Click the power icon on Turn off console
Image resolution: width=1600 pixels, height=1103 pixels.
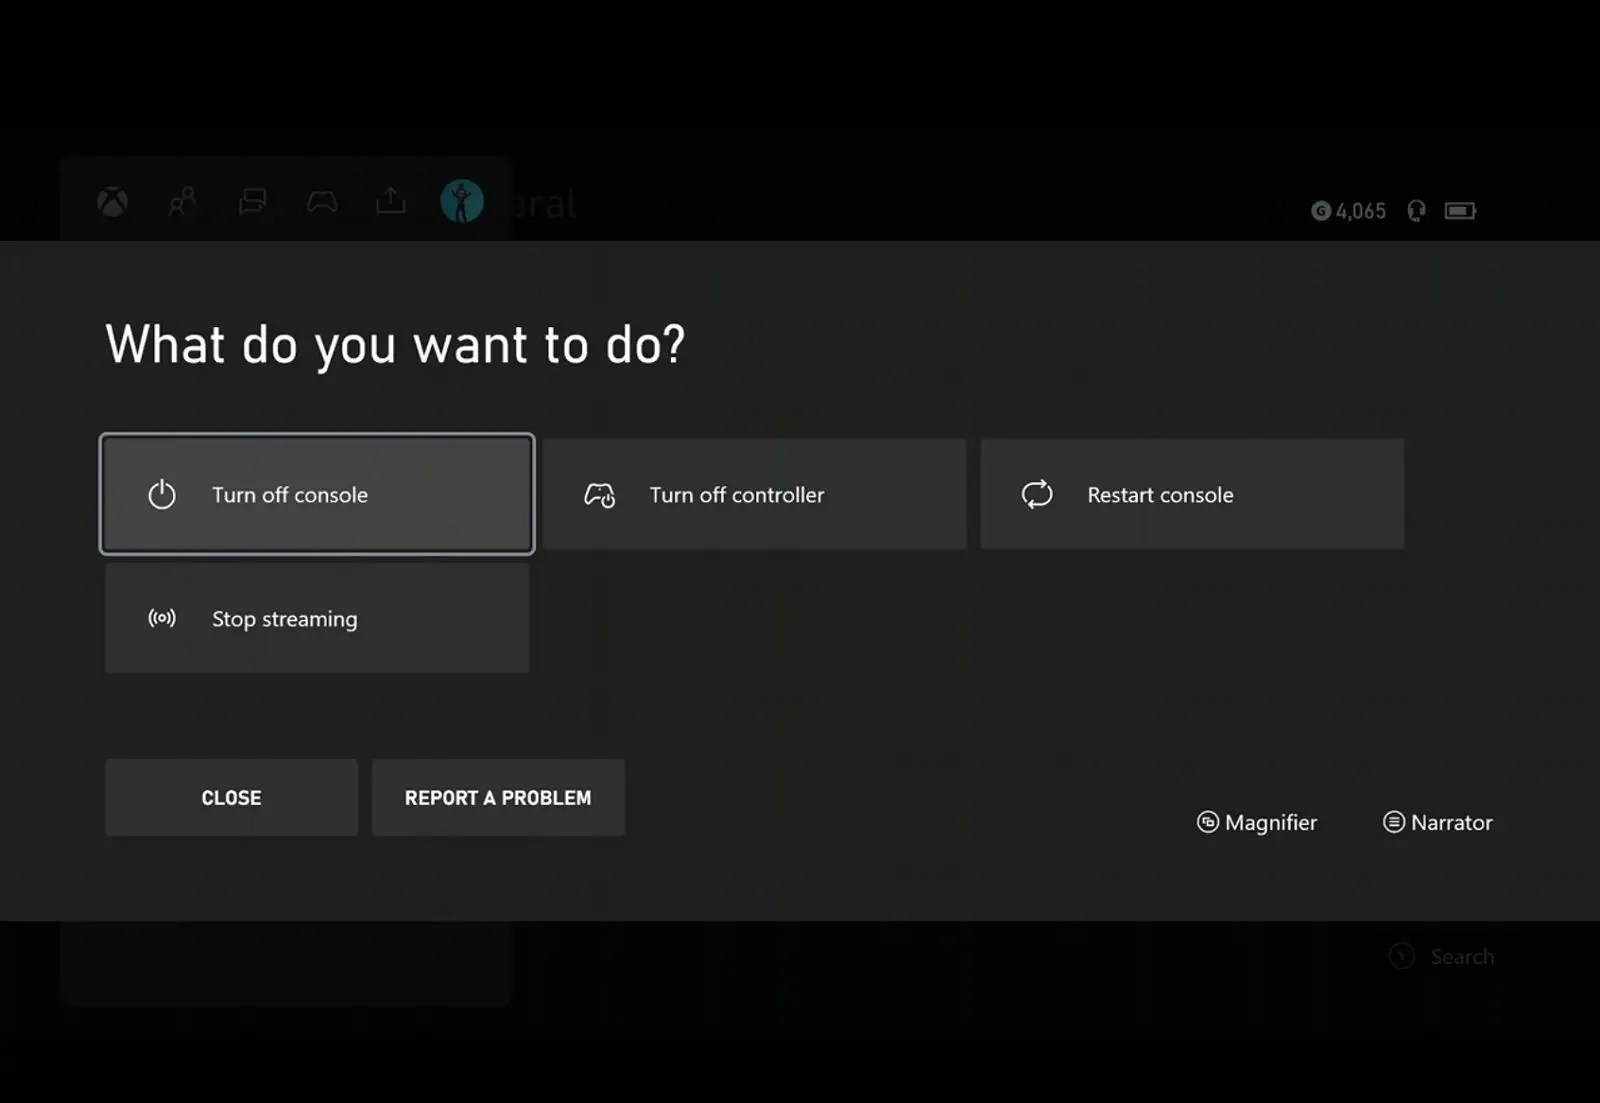click(x=162, y=493)
